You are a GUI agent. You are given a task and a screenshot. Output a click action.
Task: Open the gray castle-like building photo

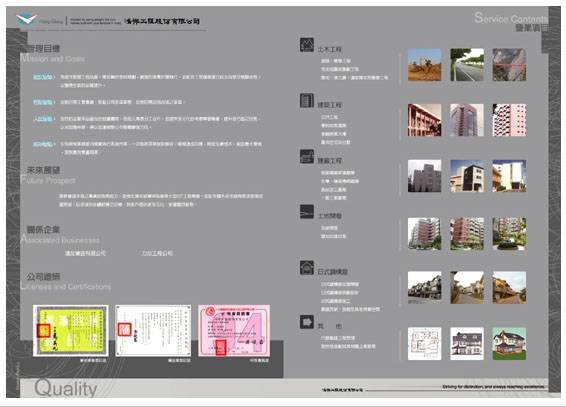(424, 176)
